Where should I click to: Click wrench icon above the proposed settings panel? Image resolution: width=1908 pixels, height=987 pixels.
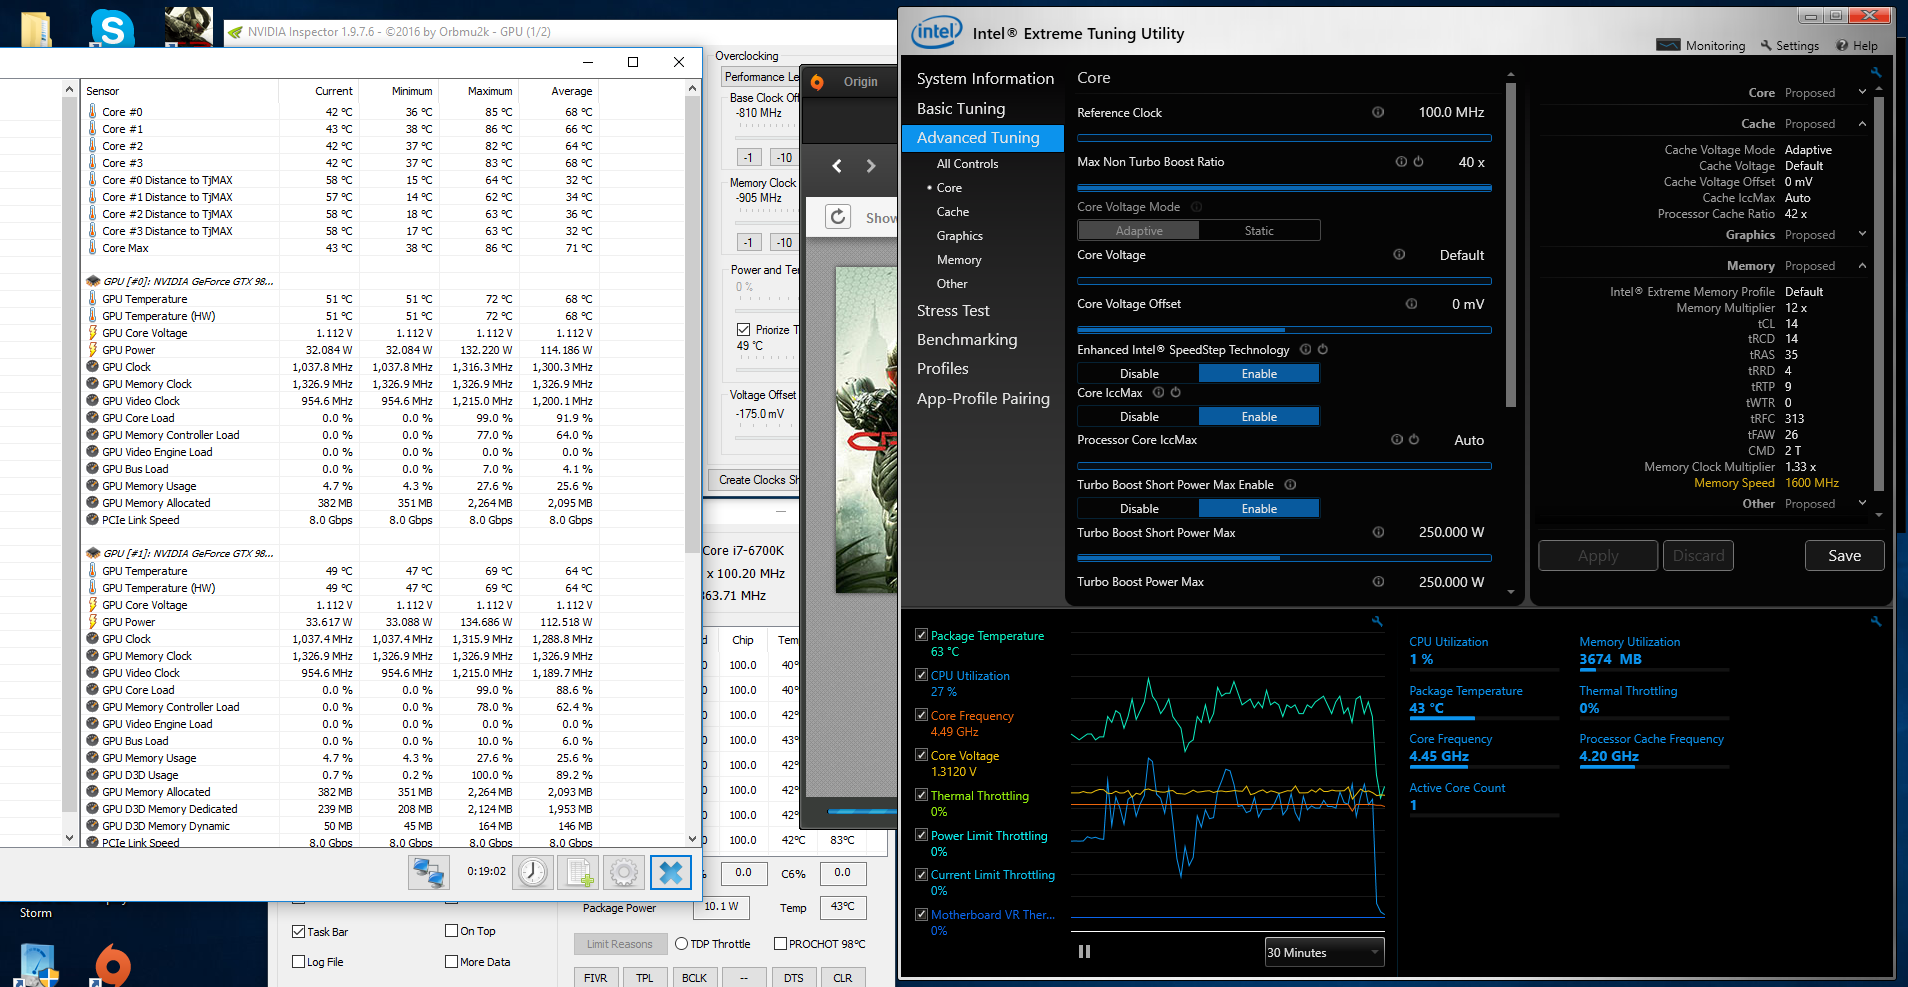[1876, 72]
